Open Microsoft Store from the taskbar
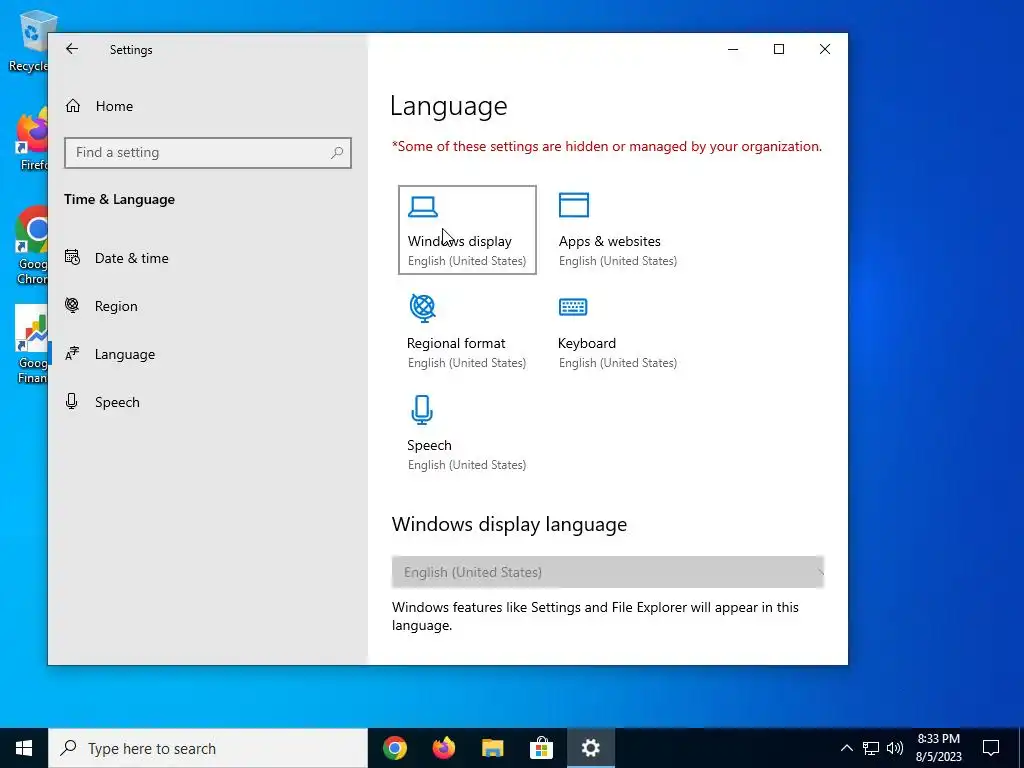This screenshot has width=1024, height=768. click(x=541, y=748)
